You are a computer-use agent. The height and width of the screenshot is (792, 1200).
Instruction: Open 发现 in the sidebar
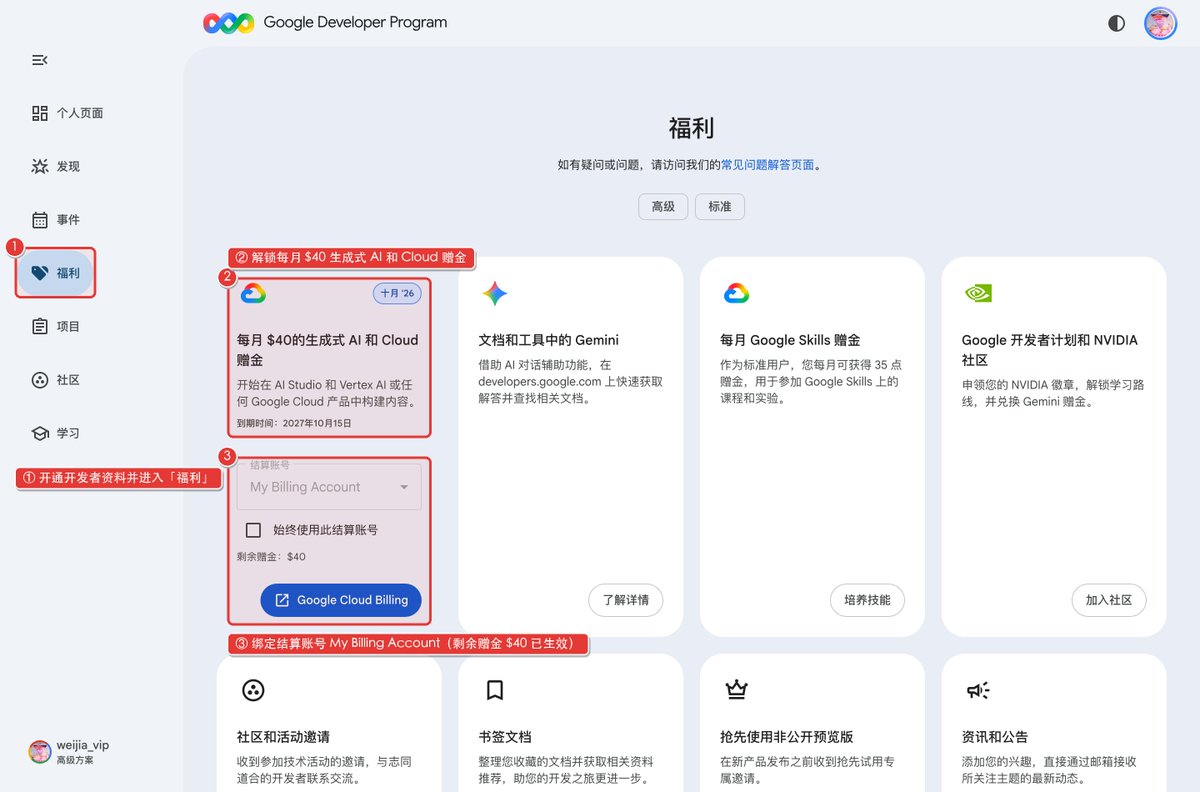56,166
